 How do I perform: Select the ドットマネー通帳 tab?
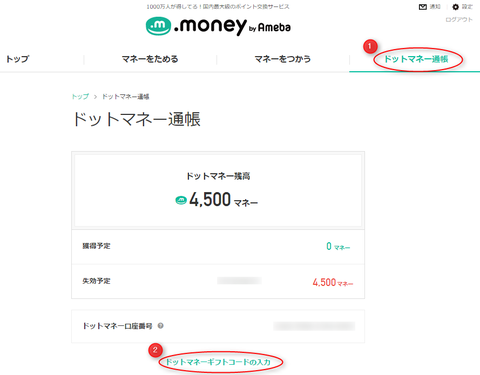point(416,59)
